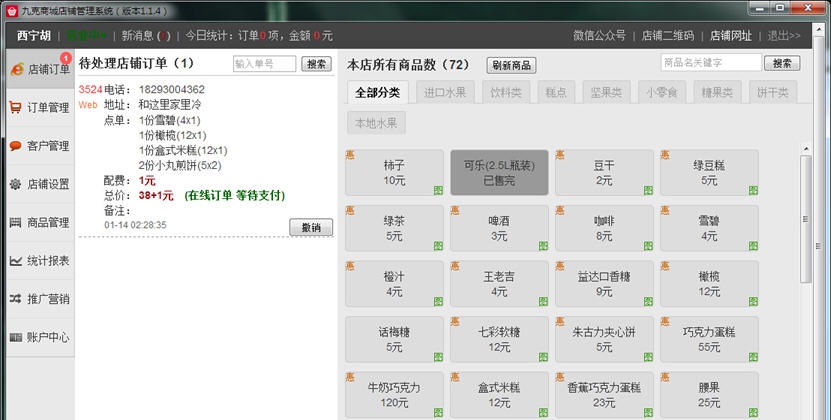Viewport: 831px width, 420px height.
Task: Click the 图 image icon on 七彩软糖 card
Action: [543, 357]
